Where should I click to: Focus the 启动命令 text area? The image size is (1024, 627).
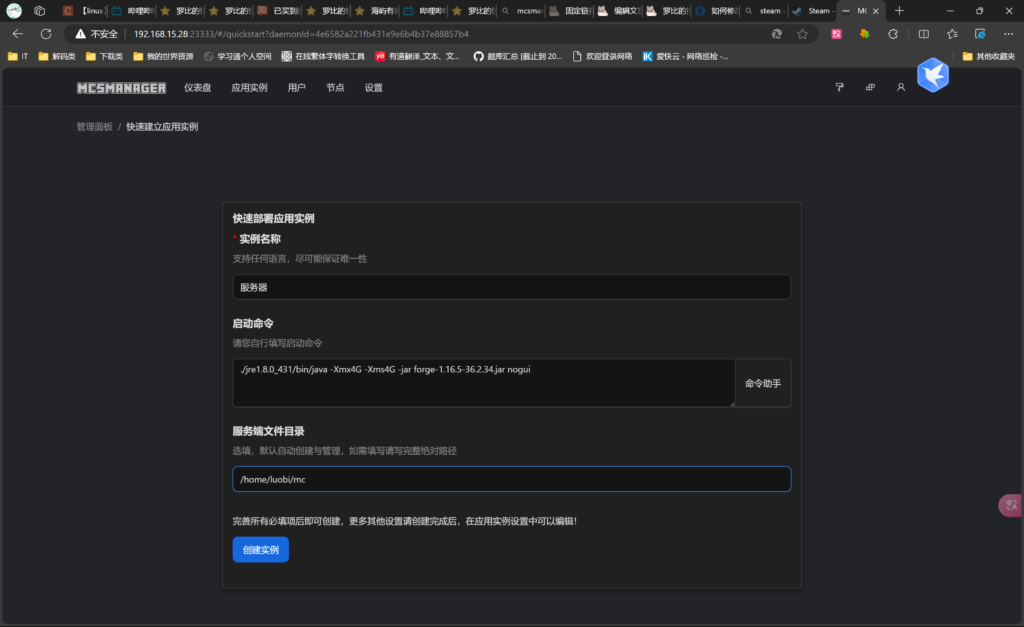[483, 383]
